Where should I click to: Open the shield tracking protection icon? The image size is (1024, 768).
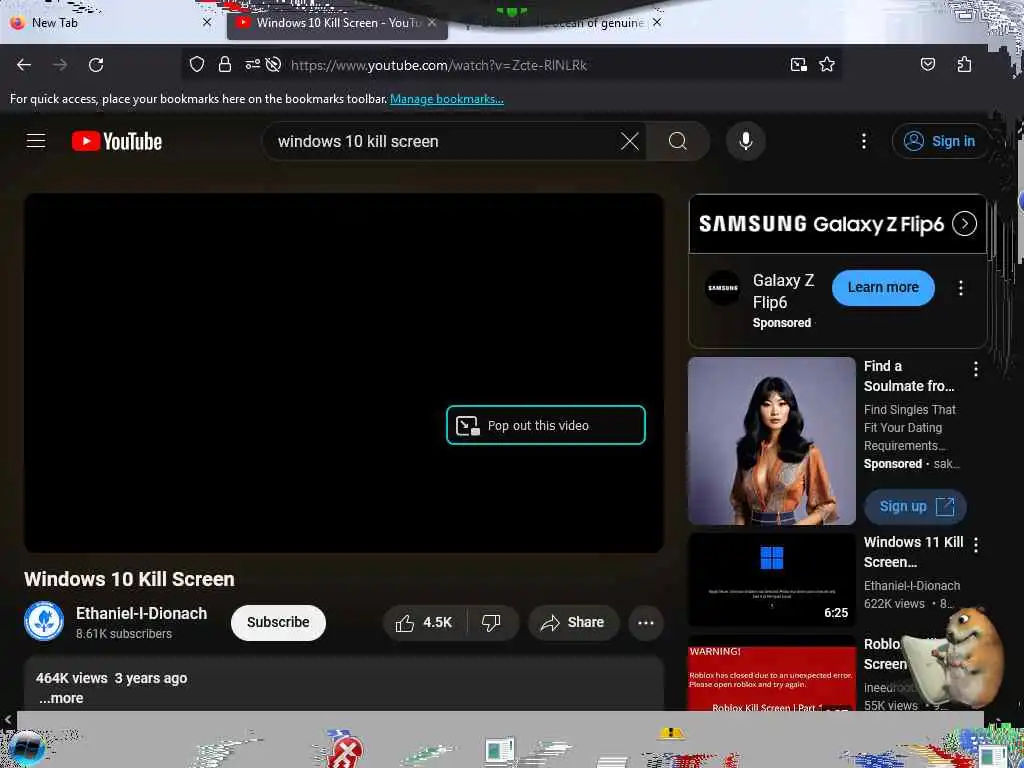click(x=197, y=65)
